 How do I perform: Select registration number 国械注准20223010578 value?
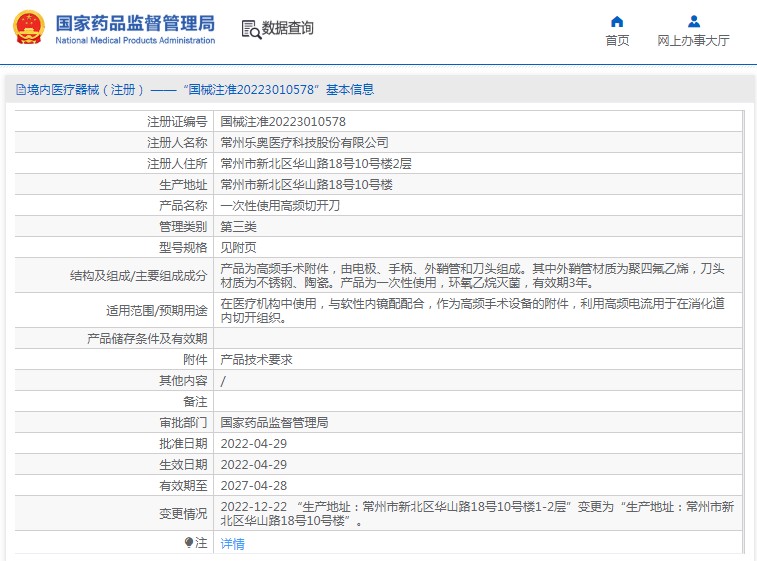283,122
